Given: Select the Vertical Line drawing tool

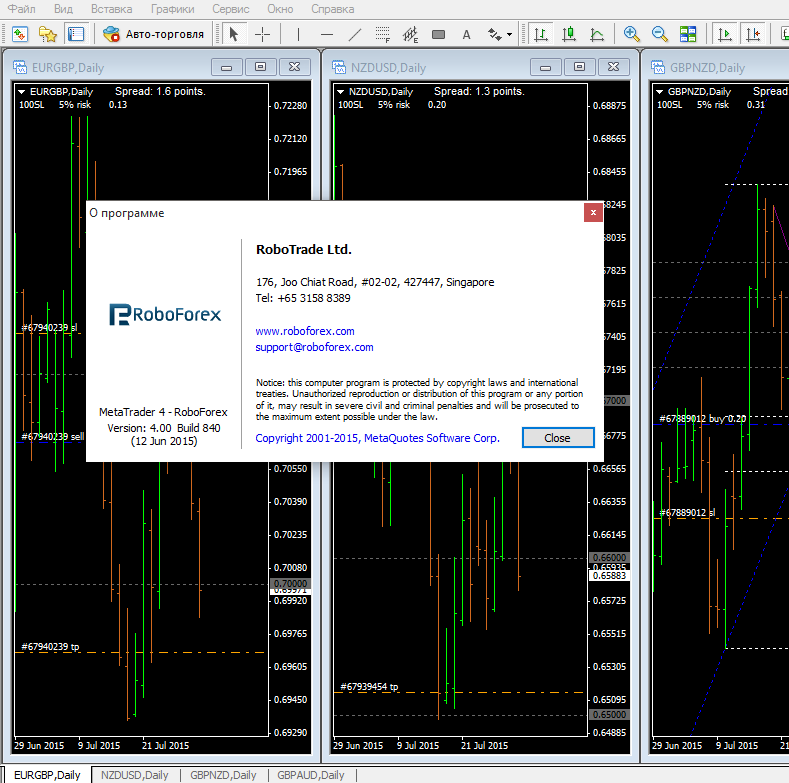Looking at the screenshot, I should coord(298,34).
